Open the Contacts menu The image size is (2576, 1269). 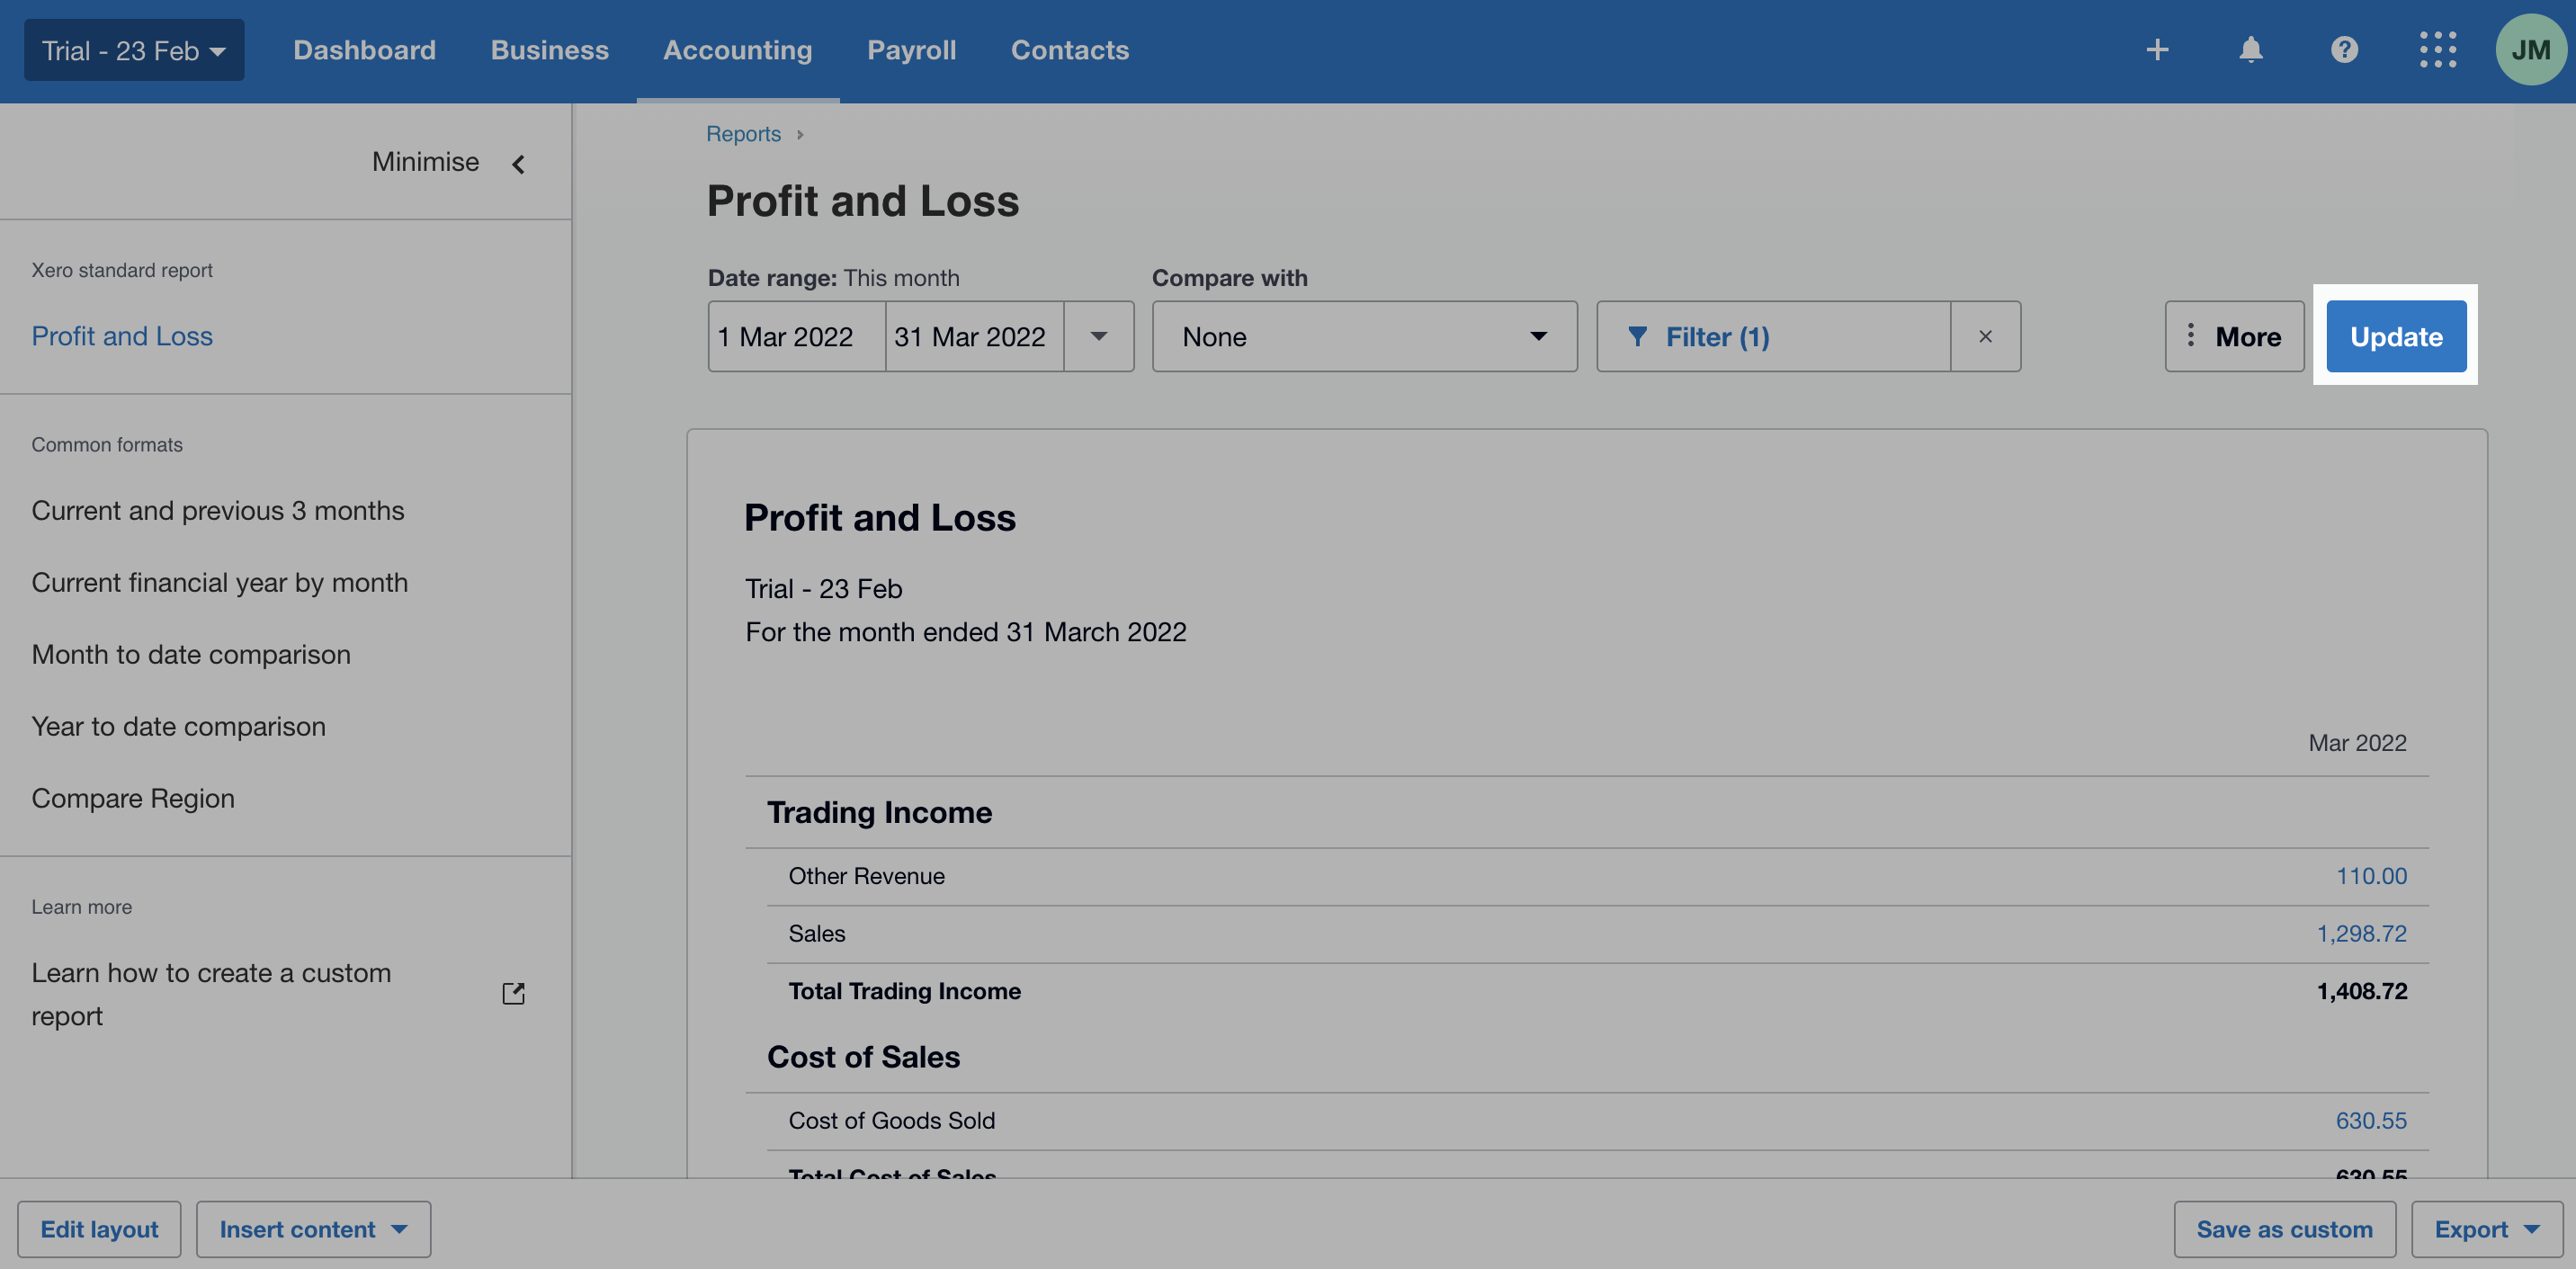click(1069, 50)
